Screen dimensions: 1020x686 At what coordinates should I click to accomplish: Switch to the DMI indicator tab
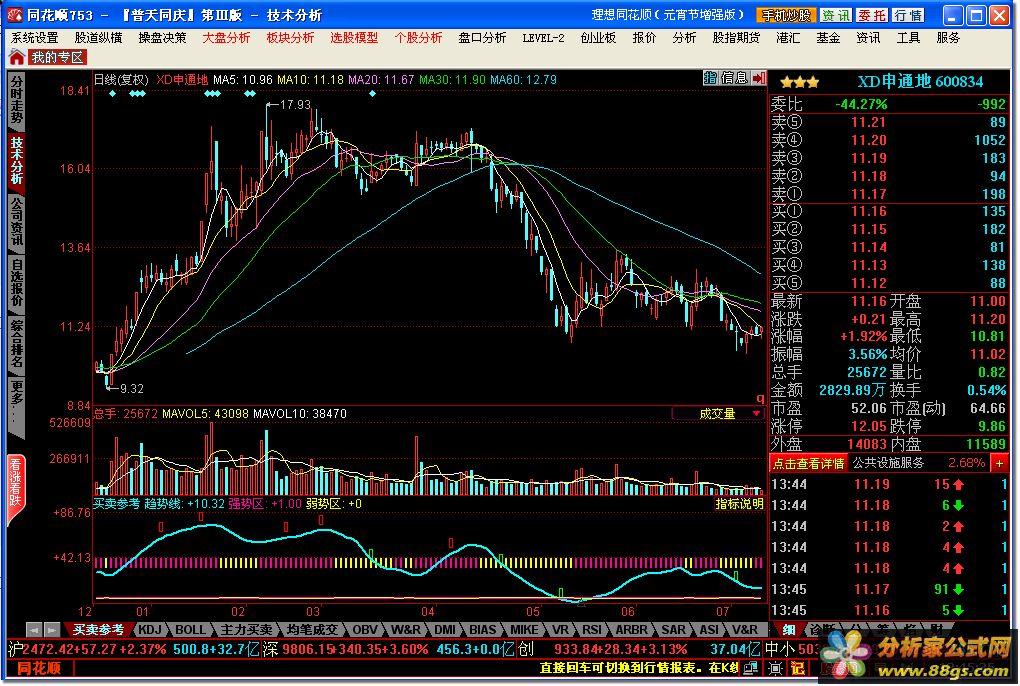pyautogui.click(x=445, y=629)
